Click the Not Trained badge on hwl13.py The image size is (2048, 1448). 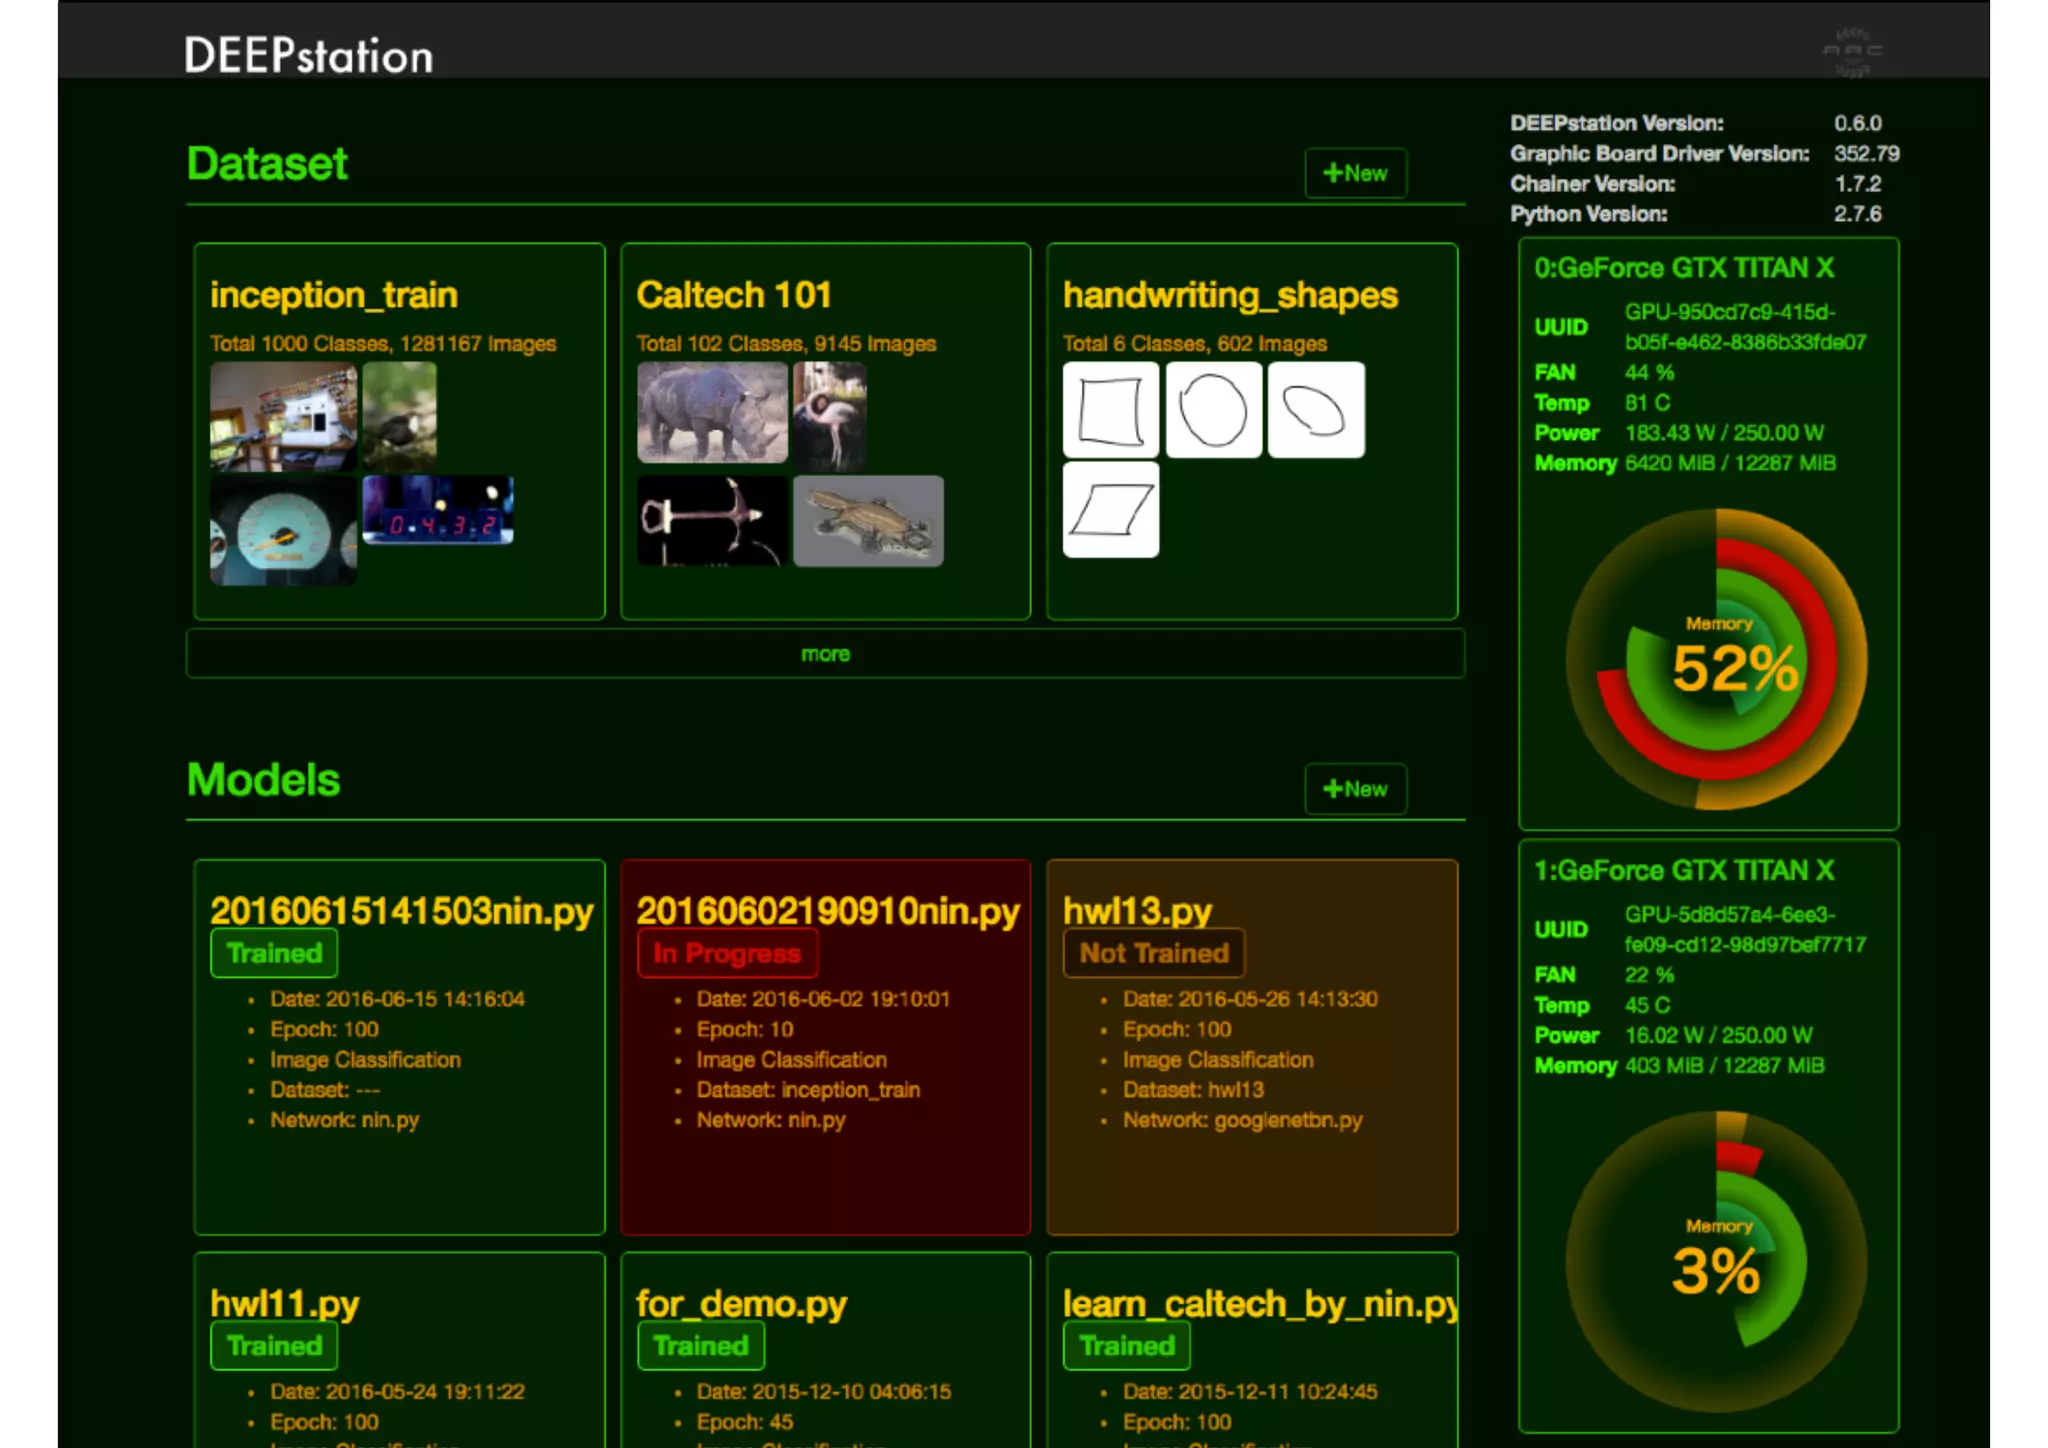1154,953
